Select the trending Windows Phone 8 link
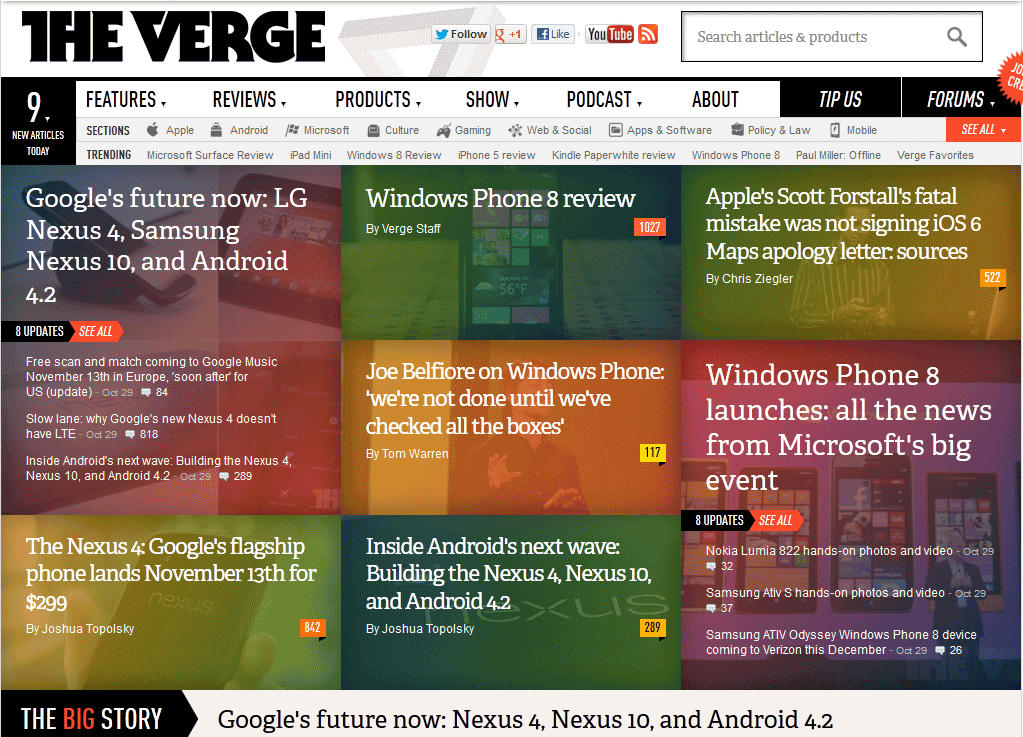The height and width of the screenshot is (737, 1023). pos(736,155)
